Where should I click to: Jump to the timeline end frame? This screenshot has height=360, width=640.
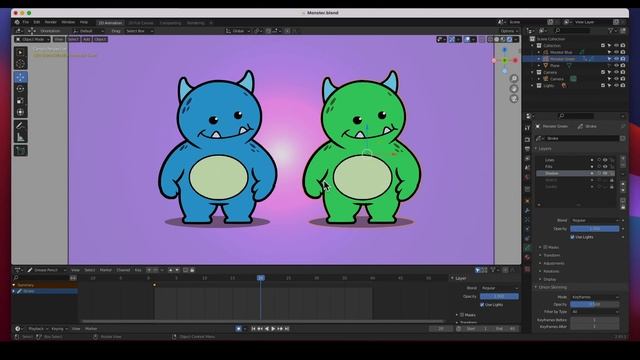pos(287,329)
